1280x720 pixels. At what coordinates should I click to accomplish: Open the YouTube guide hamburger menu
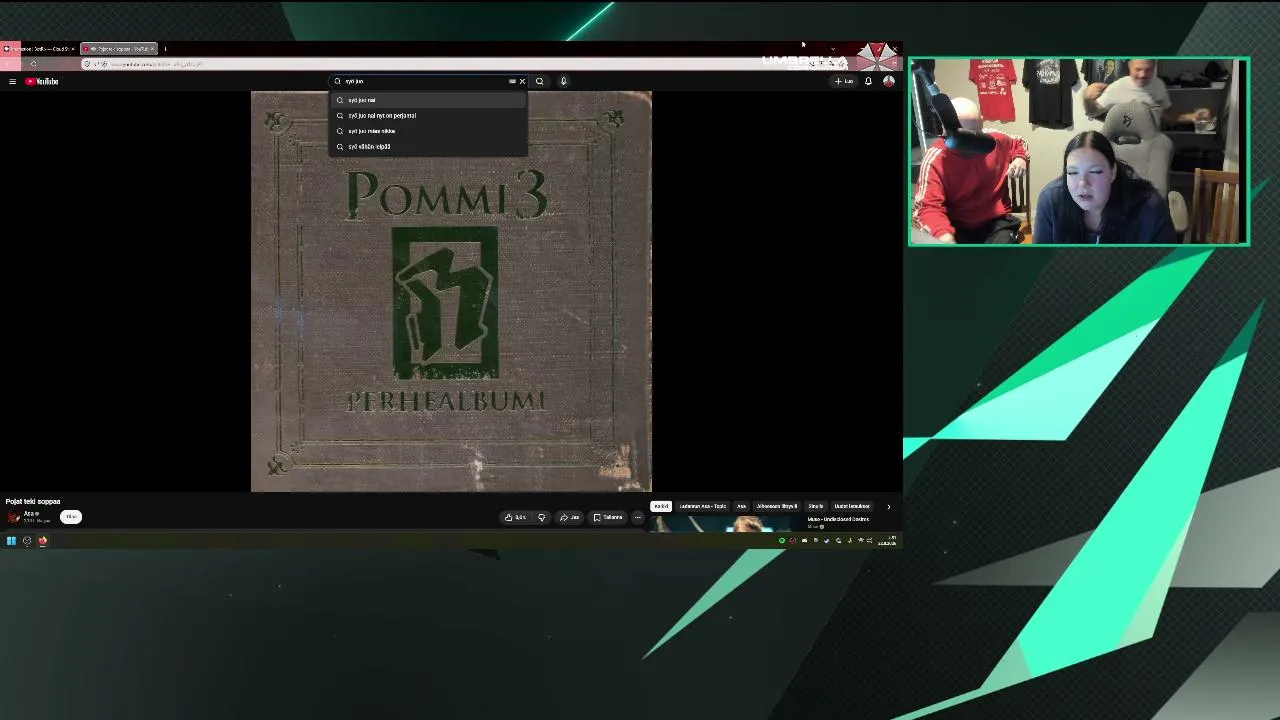(x=12, y=81)
